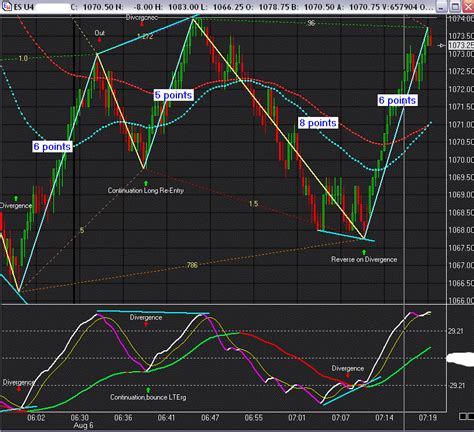Click the 07:19 time axis label

(x=428, y=417)
